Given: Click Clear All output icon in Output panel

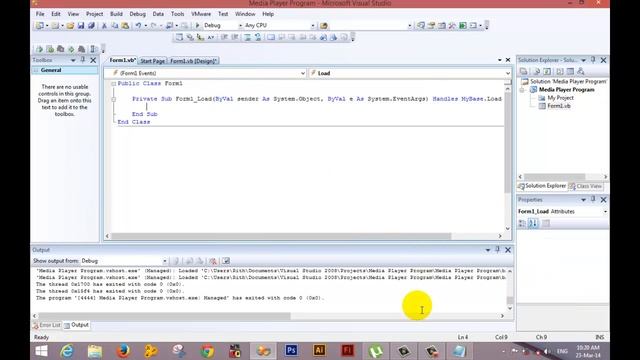Looking at the screenshot, I should (x=213, y=261).
